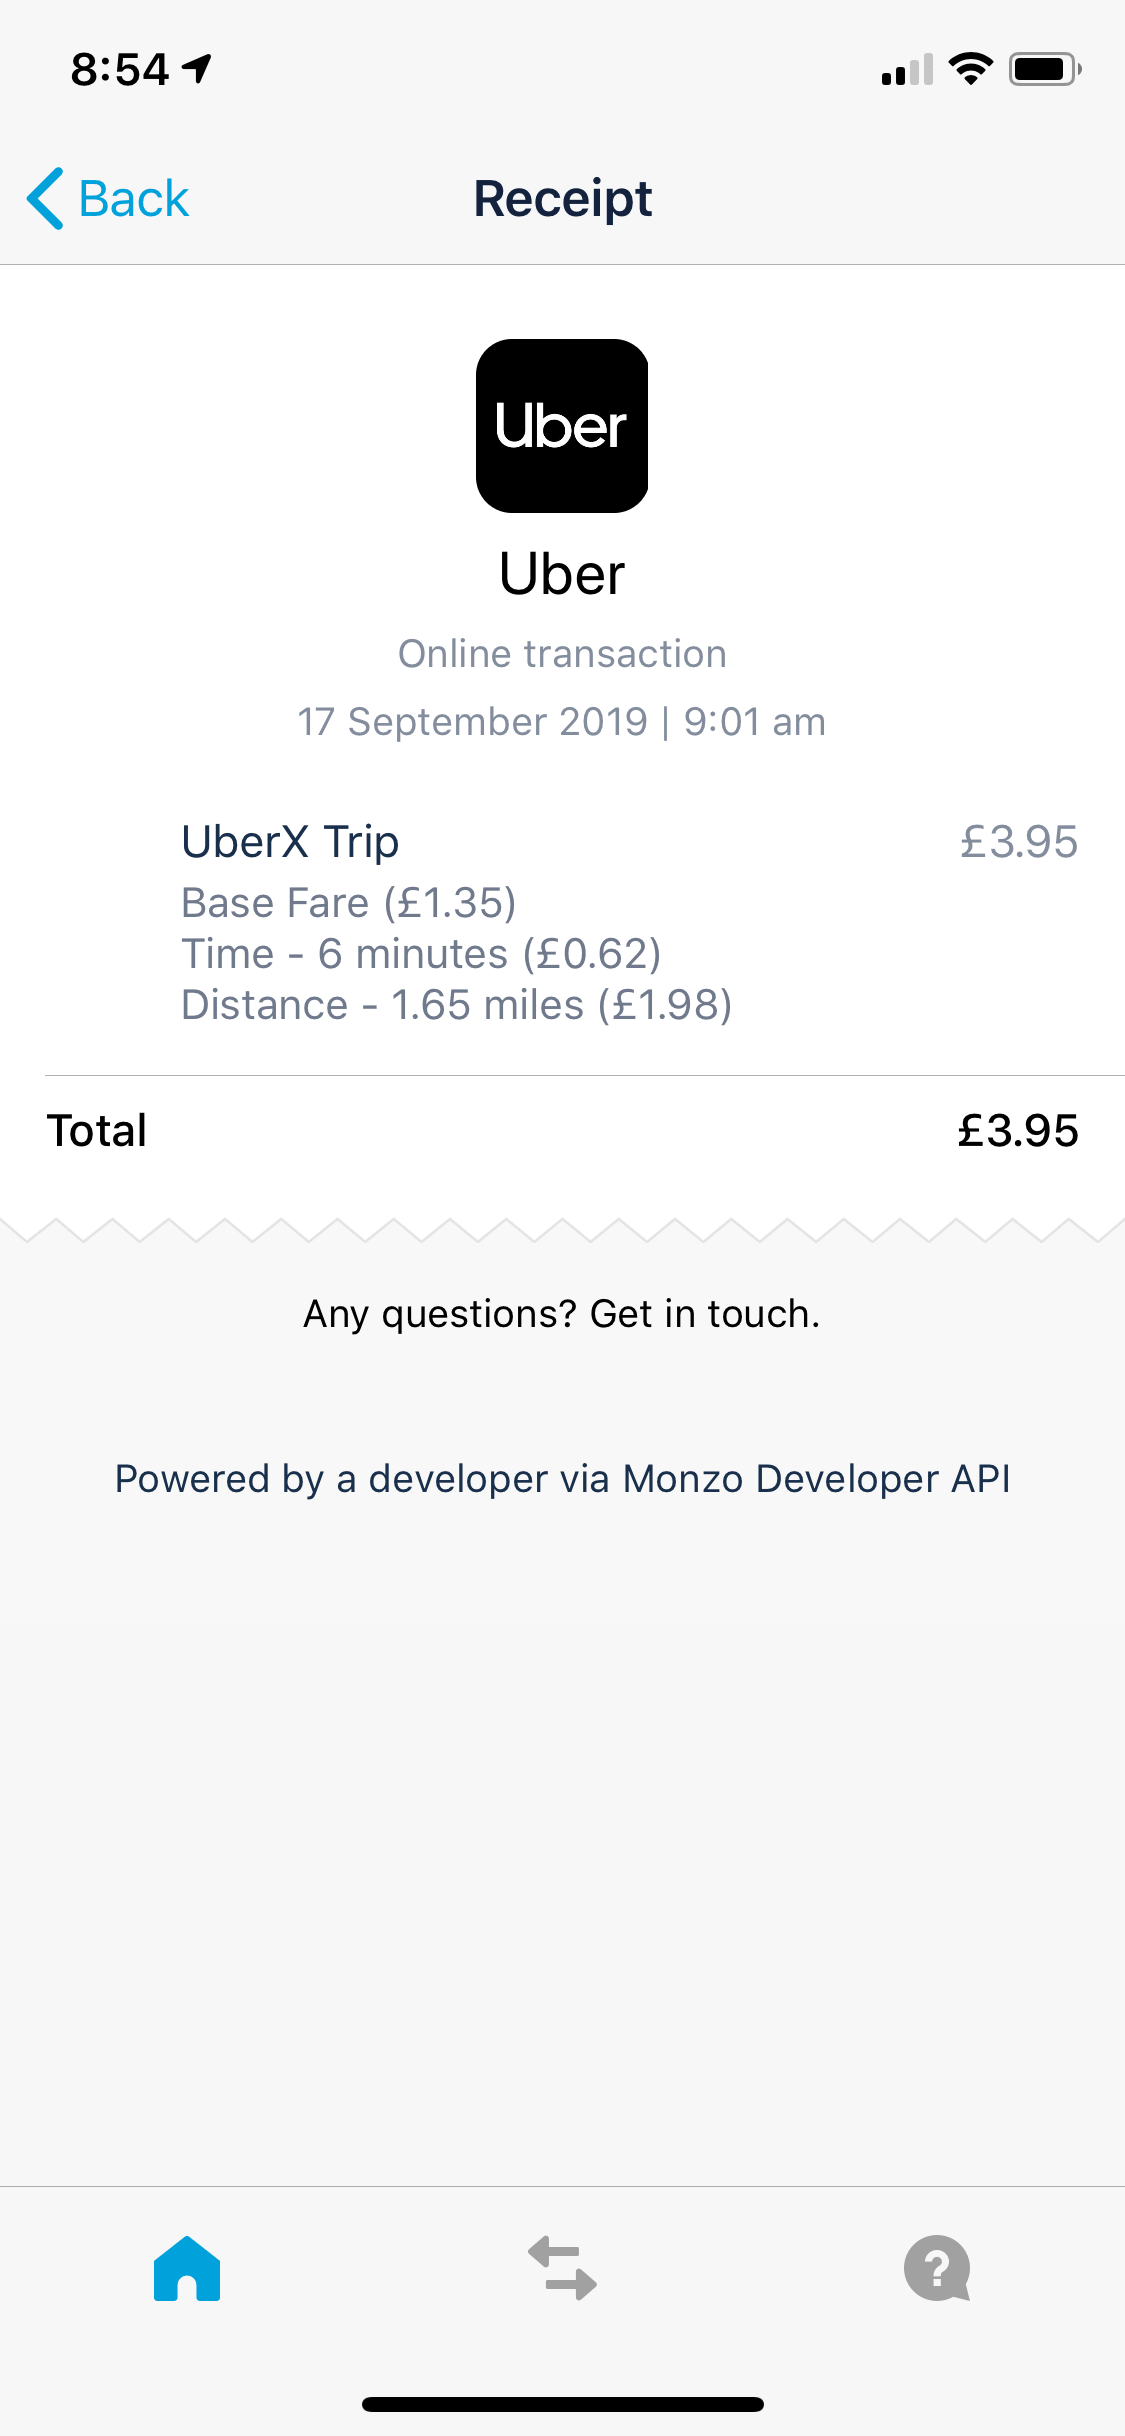Viewport: 1125px width, 2436px height.
Task: Tap the home indicator bar
Action: [562, 2404]
